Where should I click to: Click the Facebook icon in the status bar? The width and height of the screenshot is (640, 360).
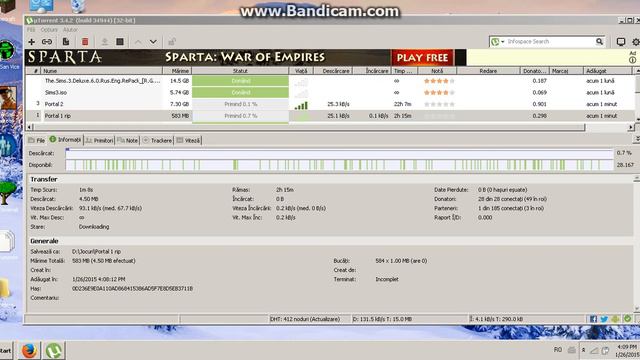coord(593,319)
